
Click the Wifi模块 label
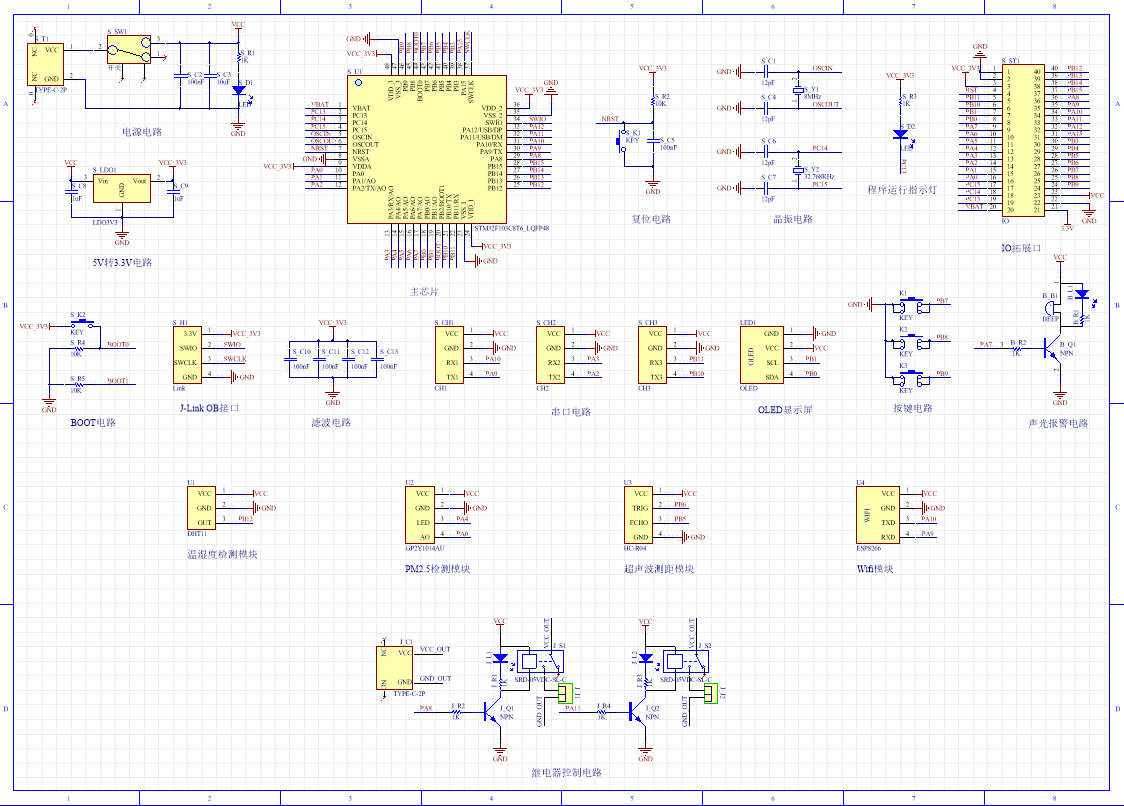click(875, 569)
